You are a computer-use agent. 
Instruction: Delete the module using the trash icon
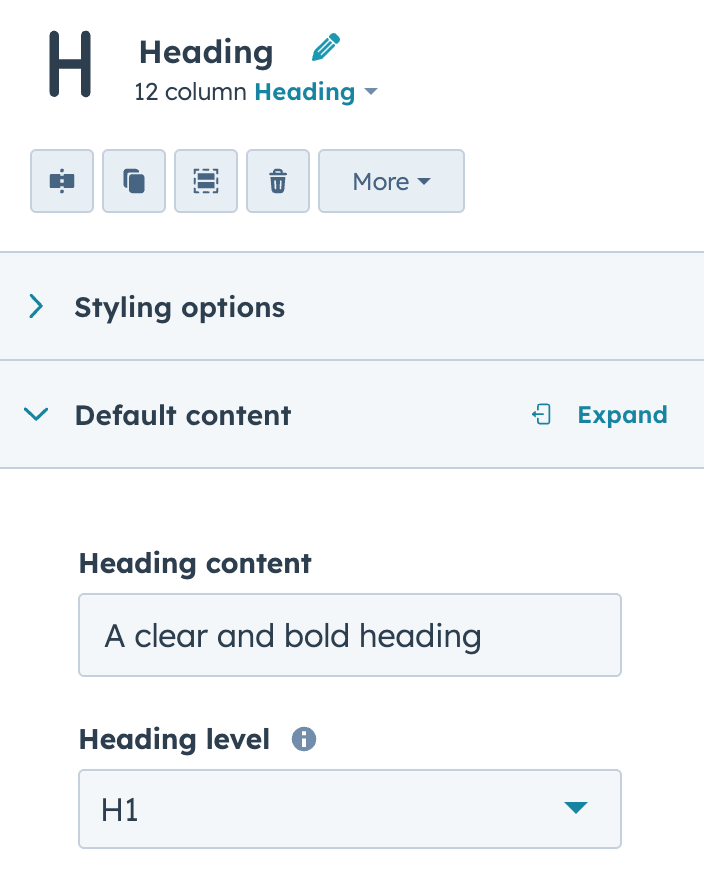pyautogui.click(x=277, y=181)
